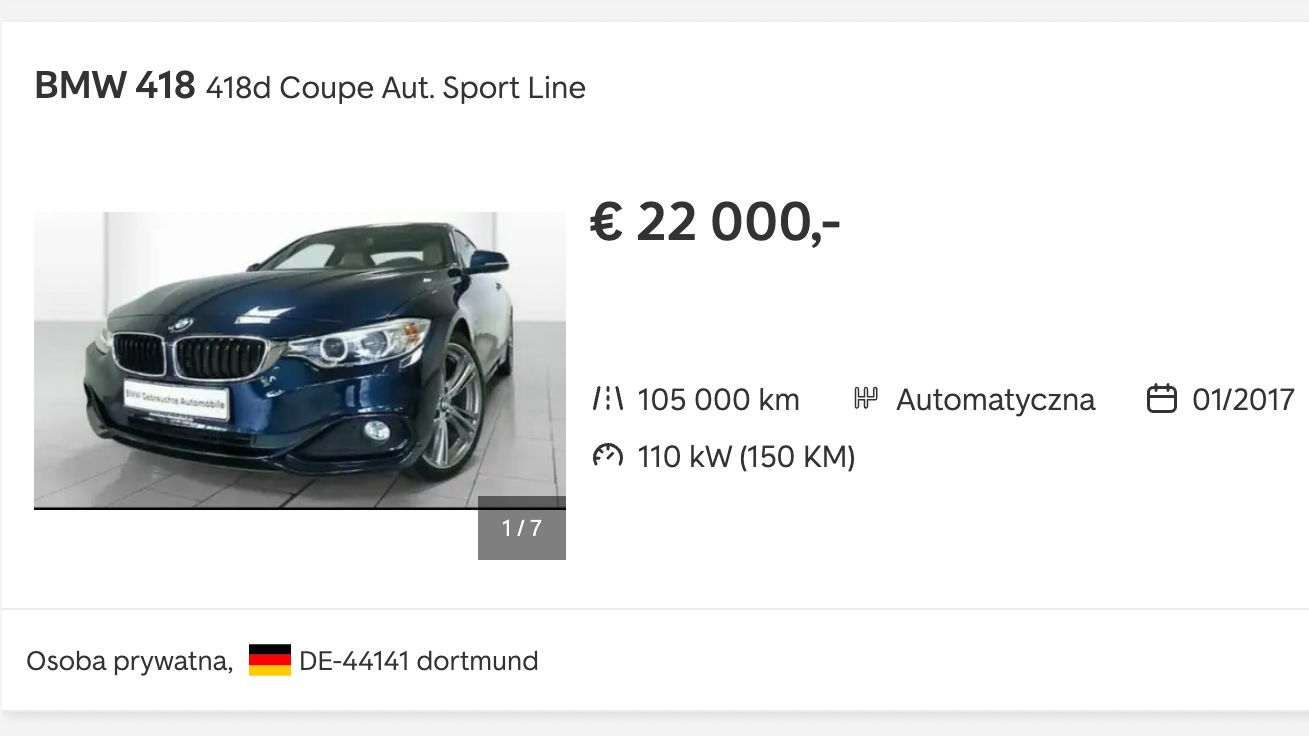Click the German flag icon
Viewport: 1309px width, 736px height.
tap(270, 661)
